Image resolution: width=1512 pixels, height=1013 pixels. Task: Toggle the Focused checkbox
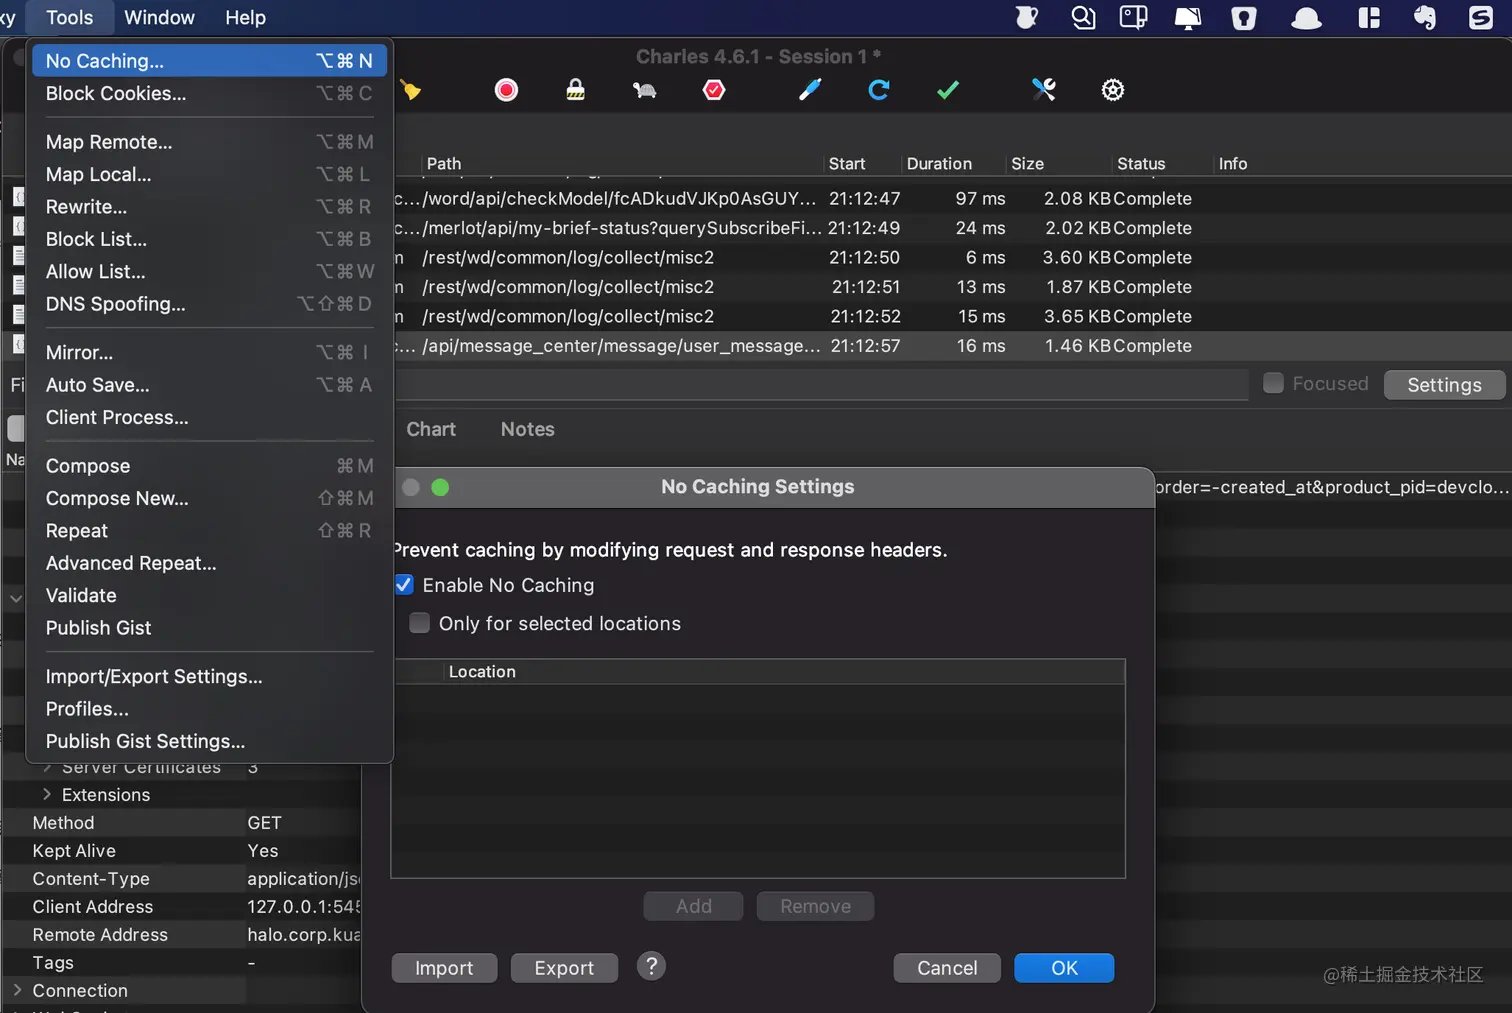coord(1273,383)
